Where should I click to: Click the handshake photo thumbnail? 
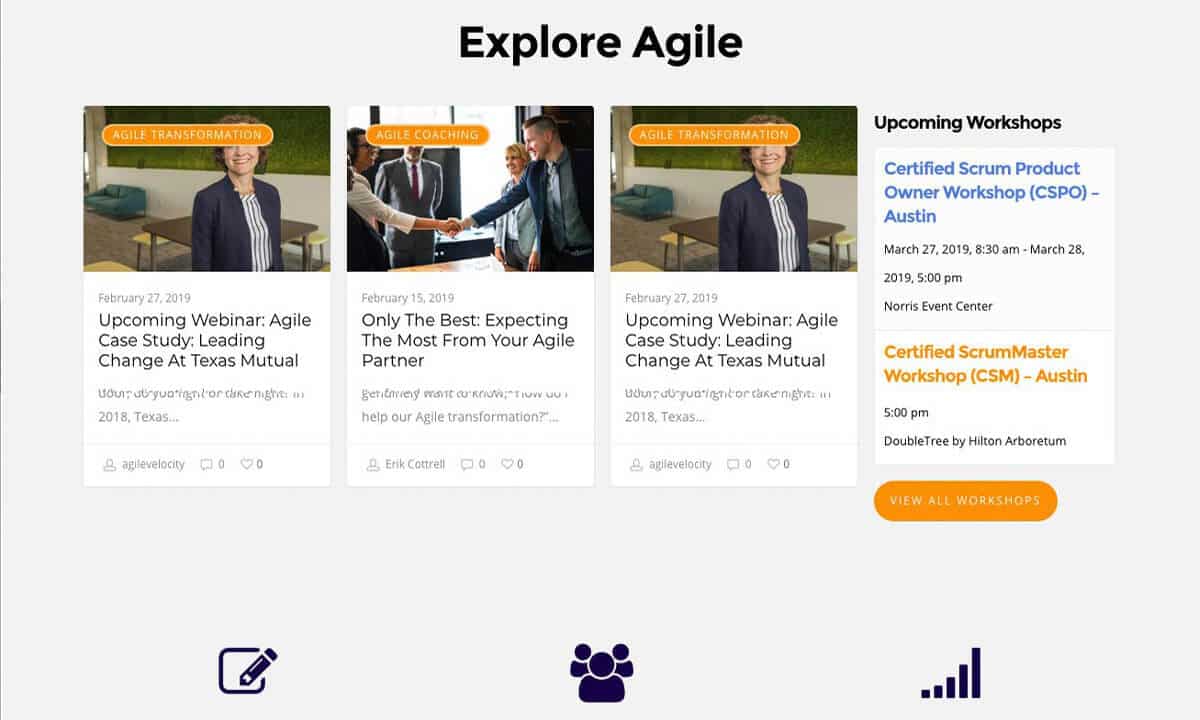[x=470, y=200]
